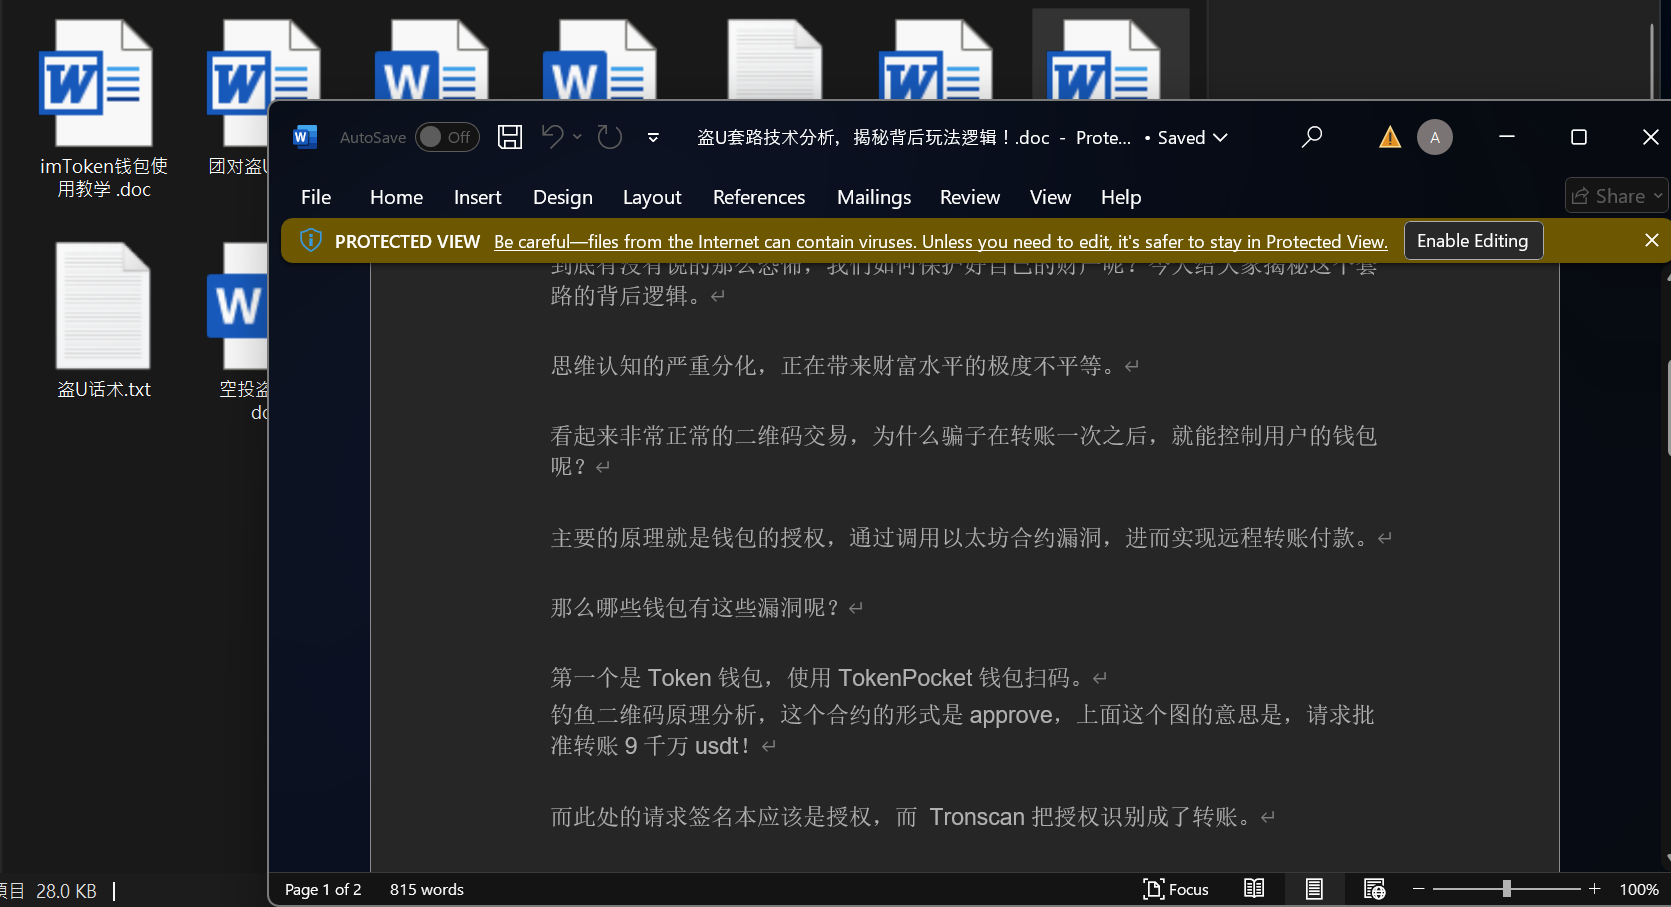1671x907 pixels.
Task: Open Customize Quick Access Toolbar dropdown
Action: 653,138
